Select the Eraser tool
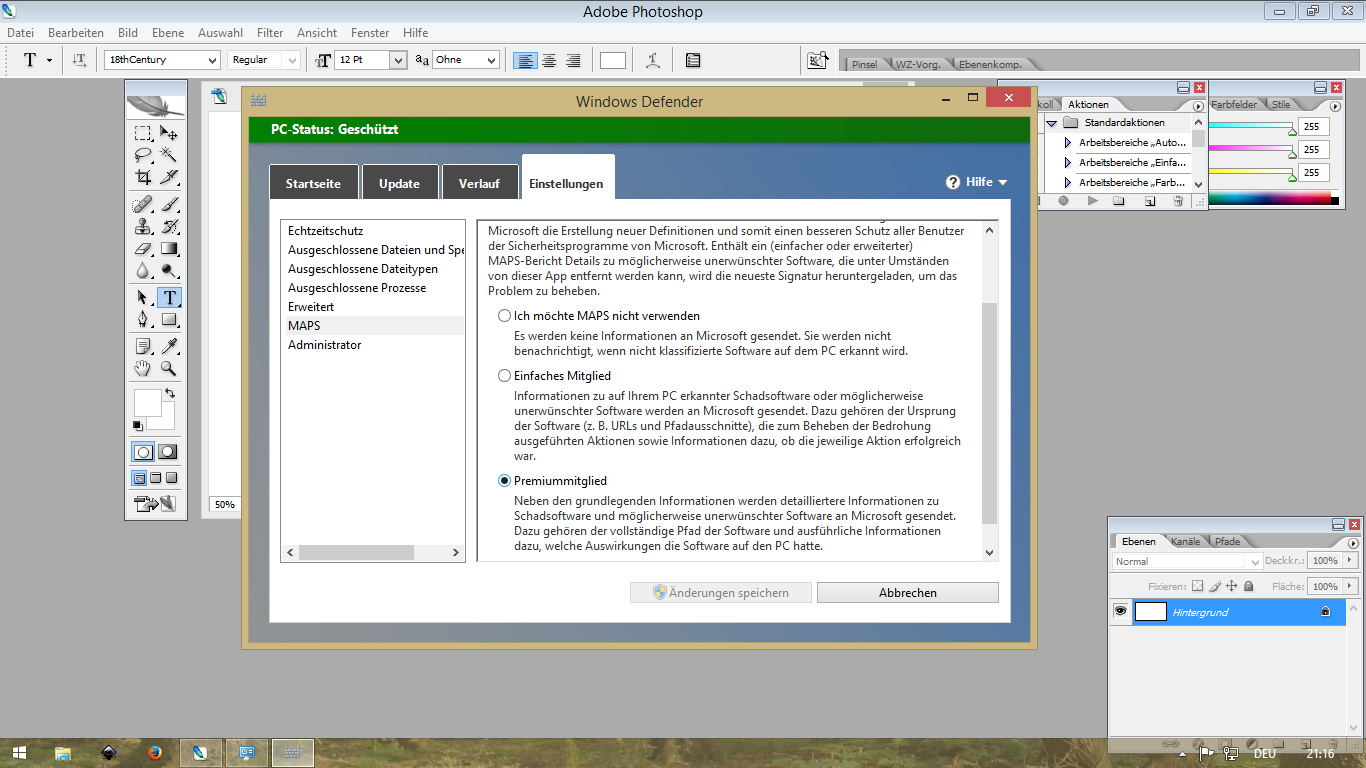This screenshot has height=768, width=1366. (x=144, y=249)
